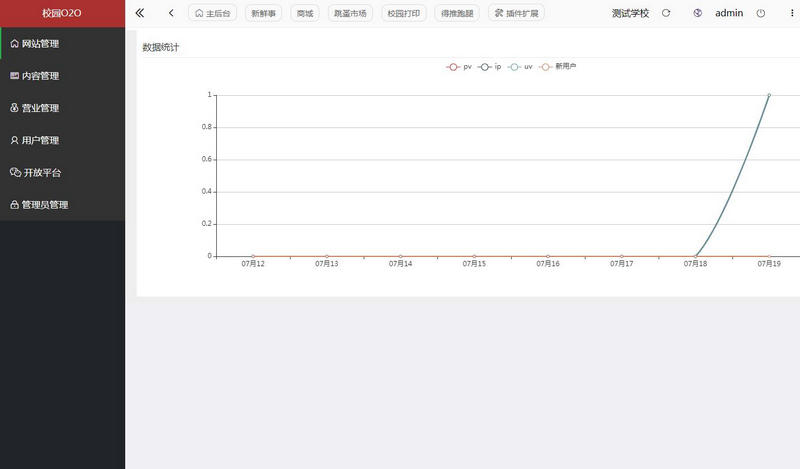The height and width of the screenshot is (469, 800).
Task: Refresh using the circular arrow icon
Action: pyautogui.click(x=666, y=13)
